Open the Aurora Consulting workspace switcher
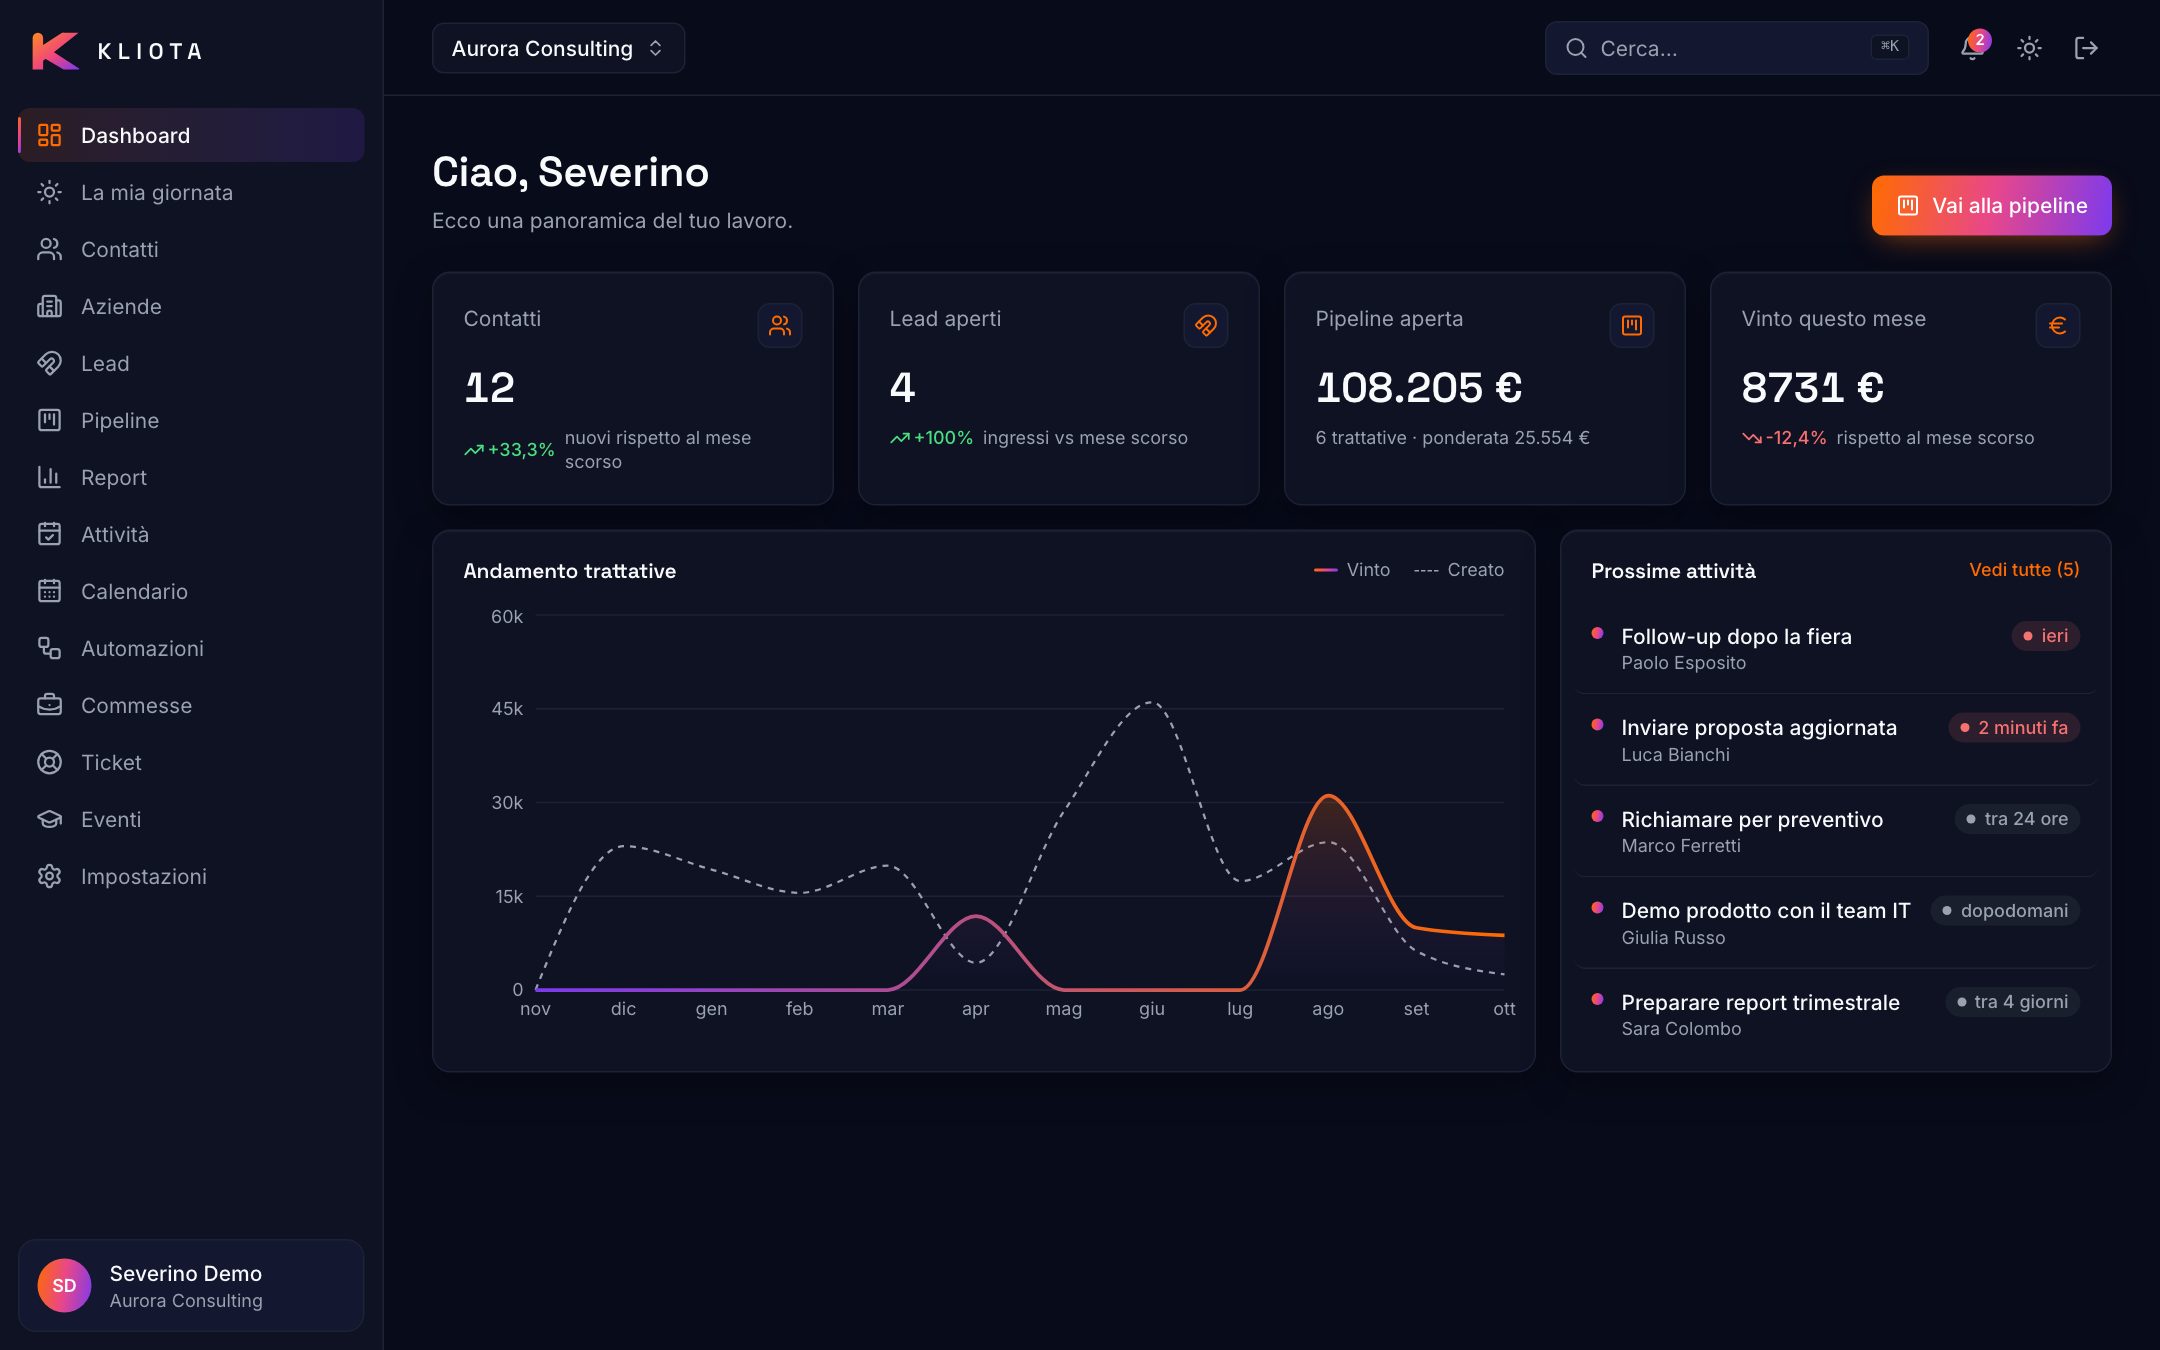The width and height of the screenshot is (2160, 1350). 558,48
